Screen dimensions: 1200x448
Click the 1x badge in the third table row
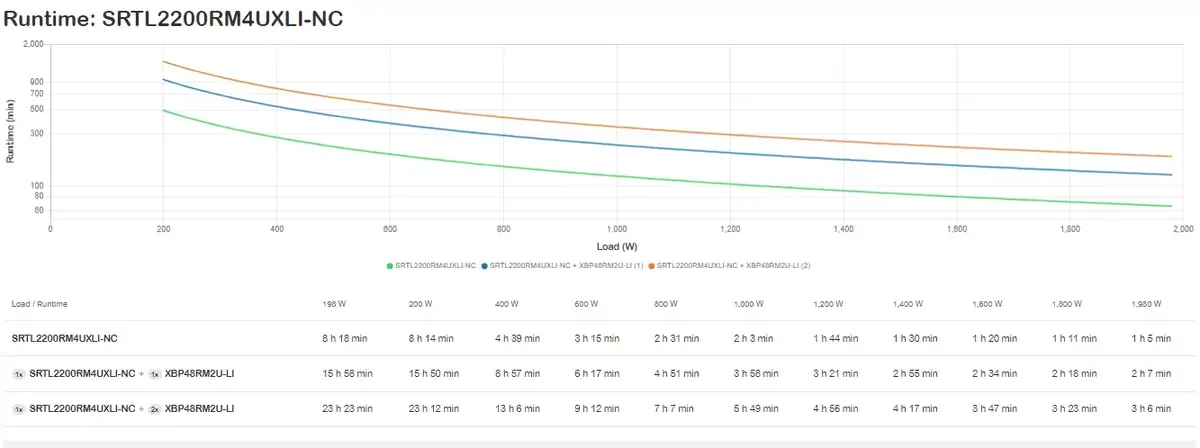[19, 409]
